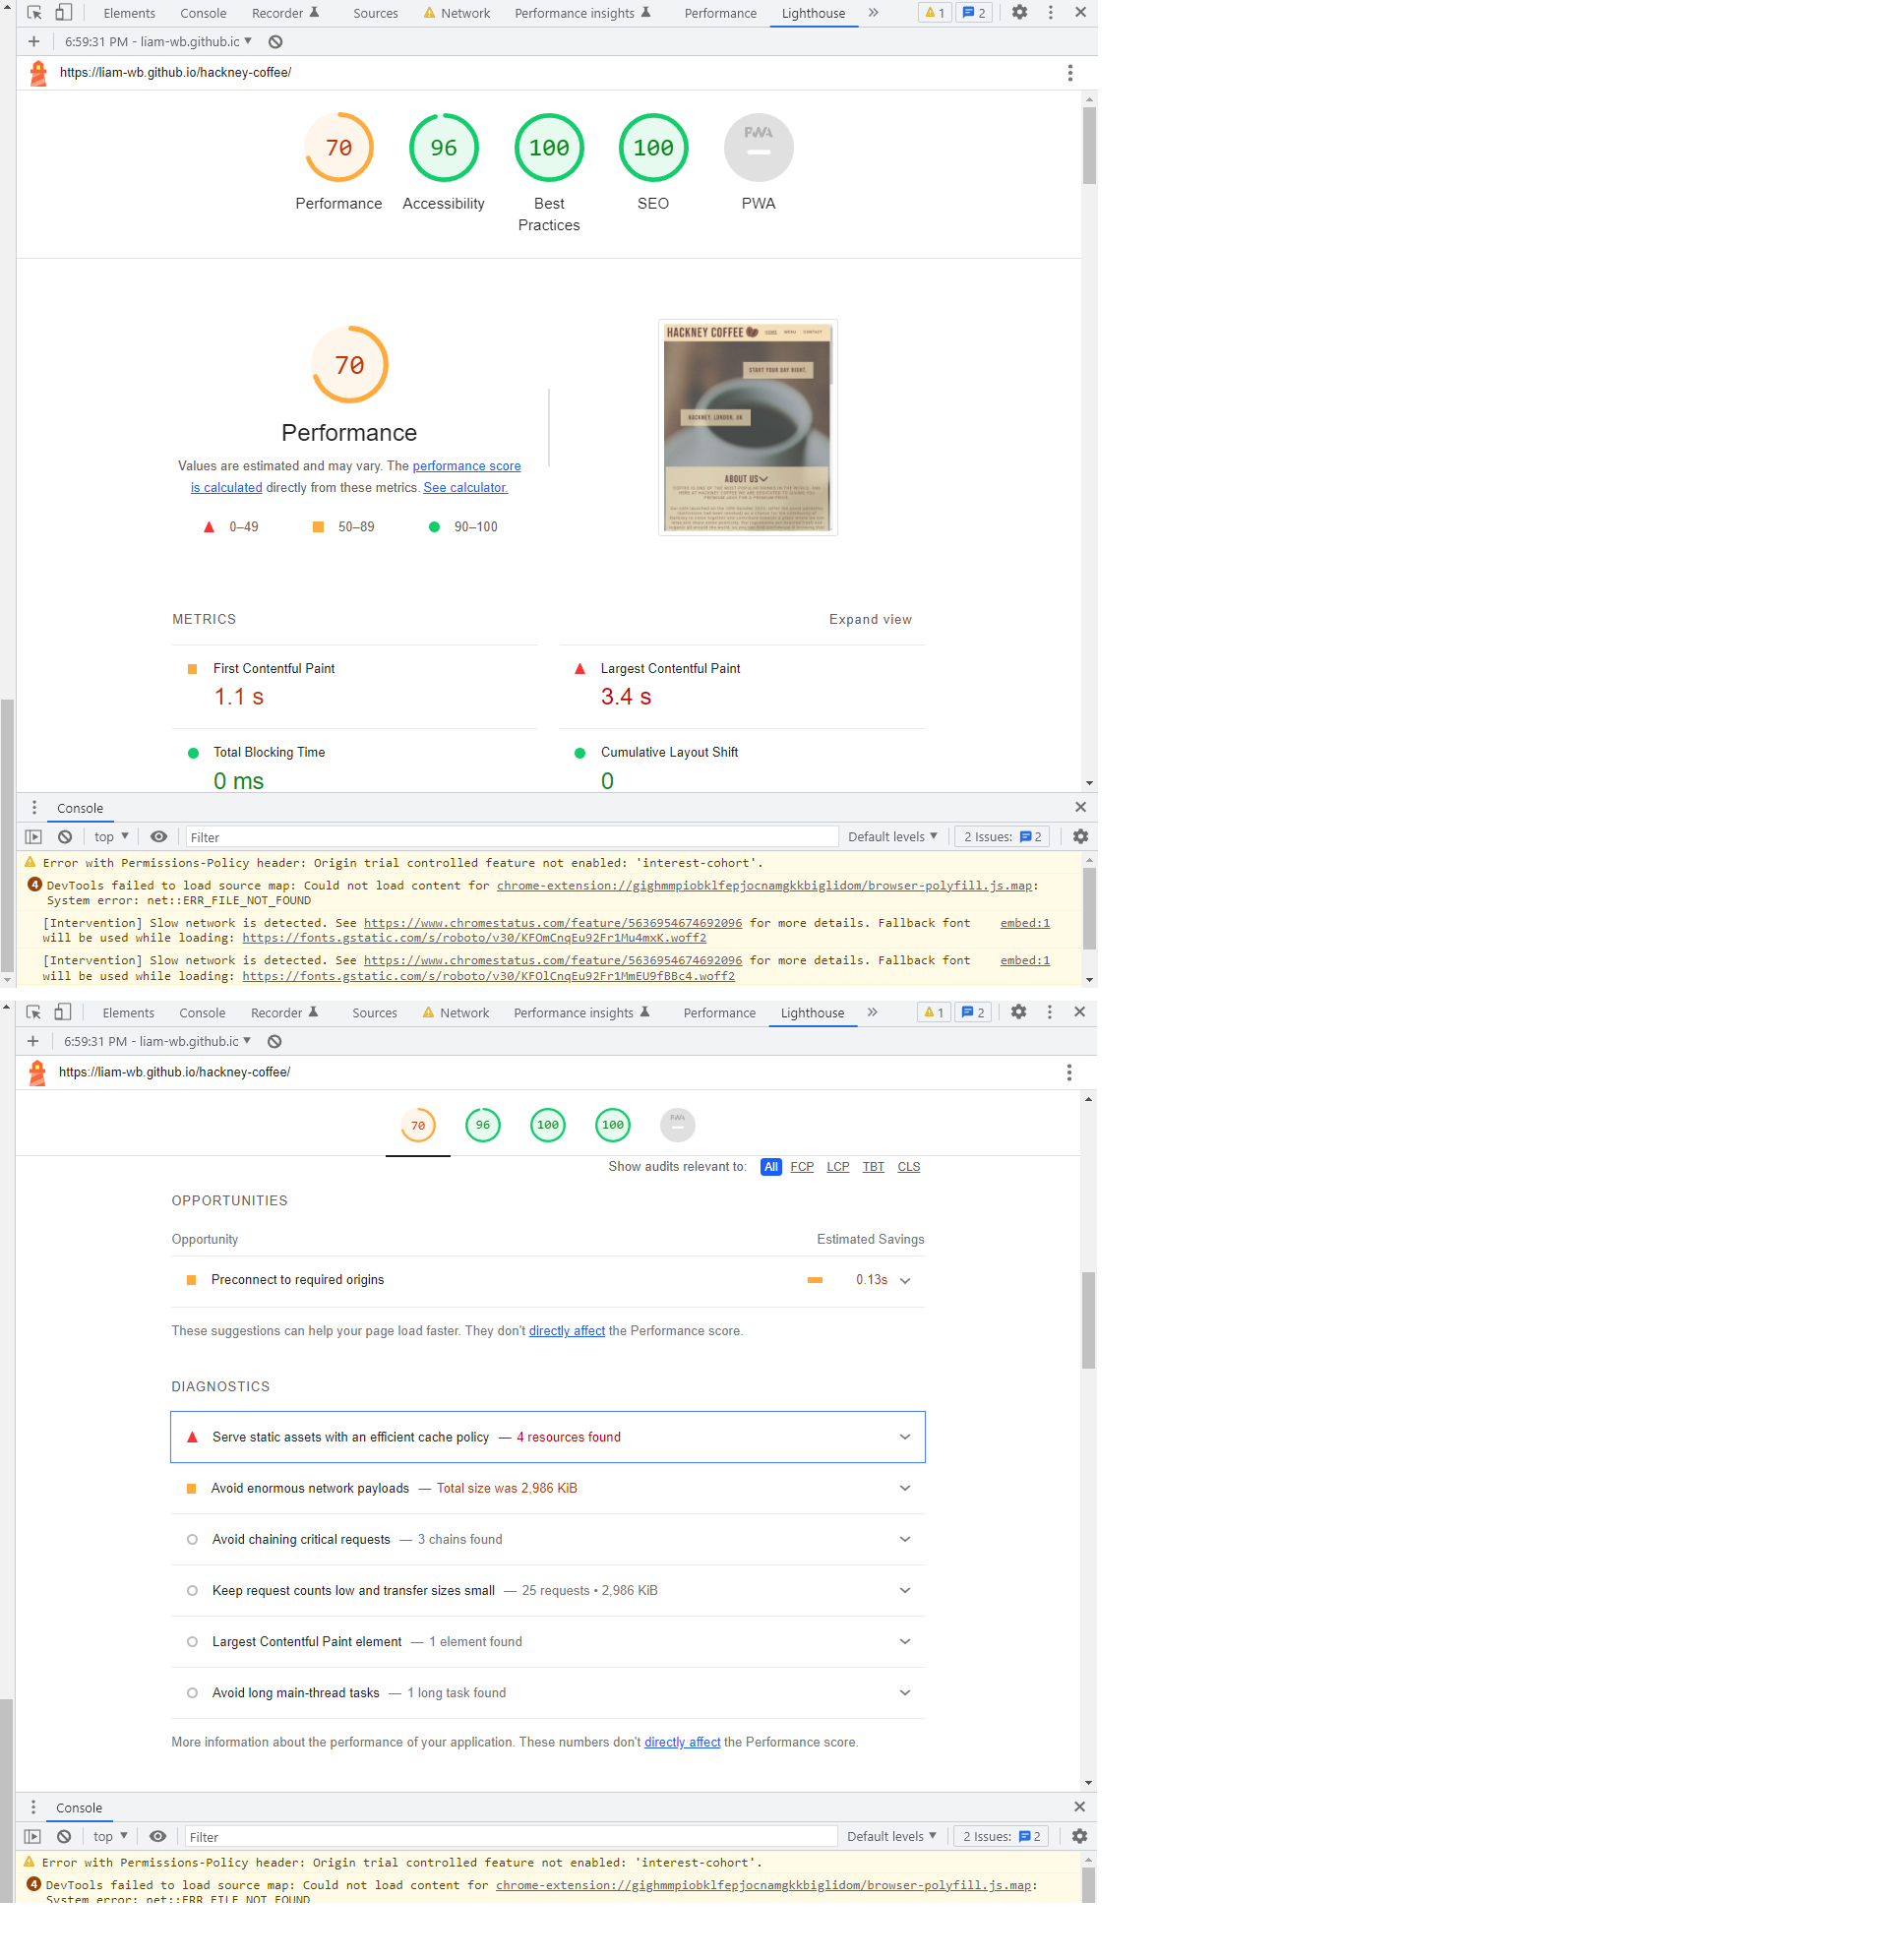Select the FCP audit filter
The image size is (1889, 1960).
801,1167
